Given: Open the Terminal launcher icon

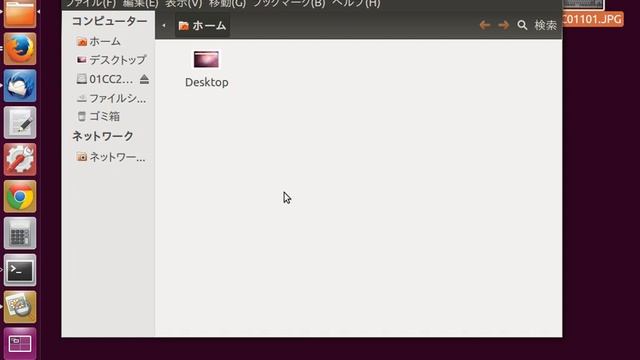Looking at the screenshot, I should (x=20, y=270).
